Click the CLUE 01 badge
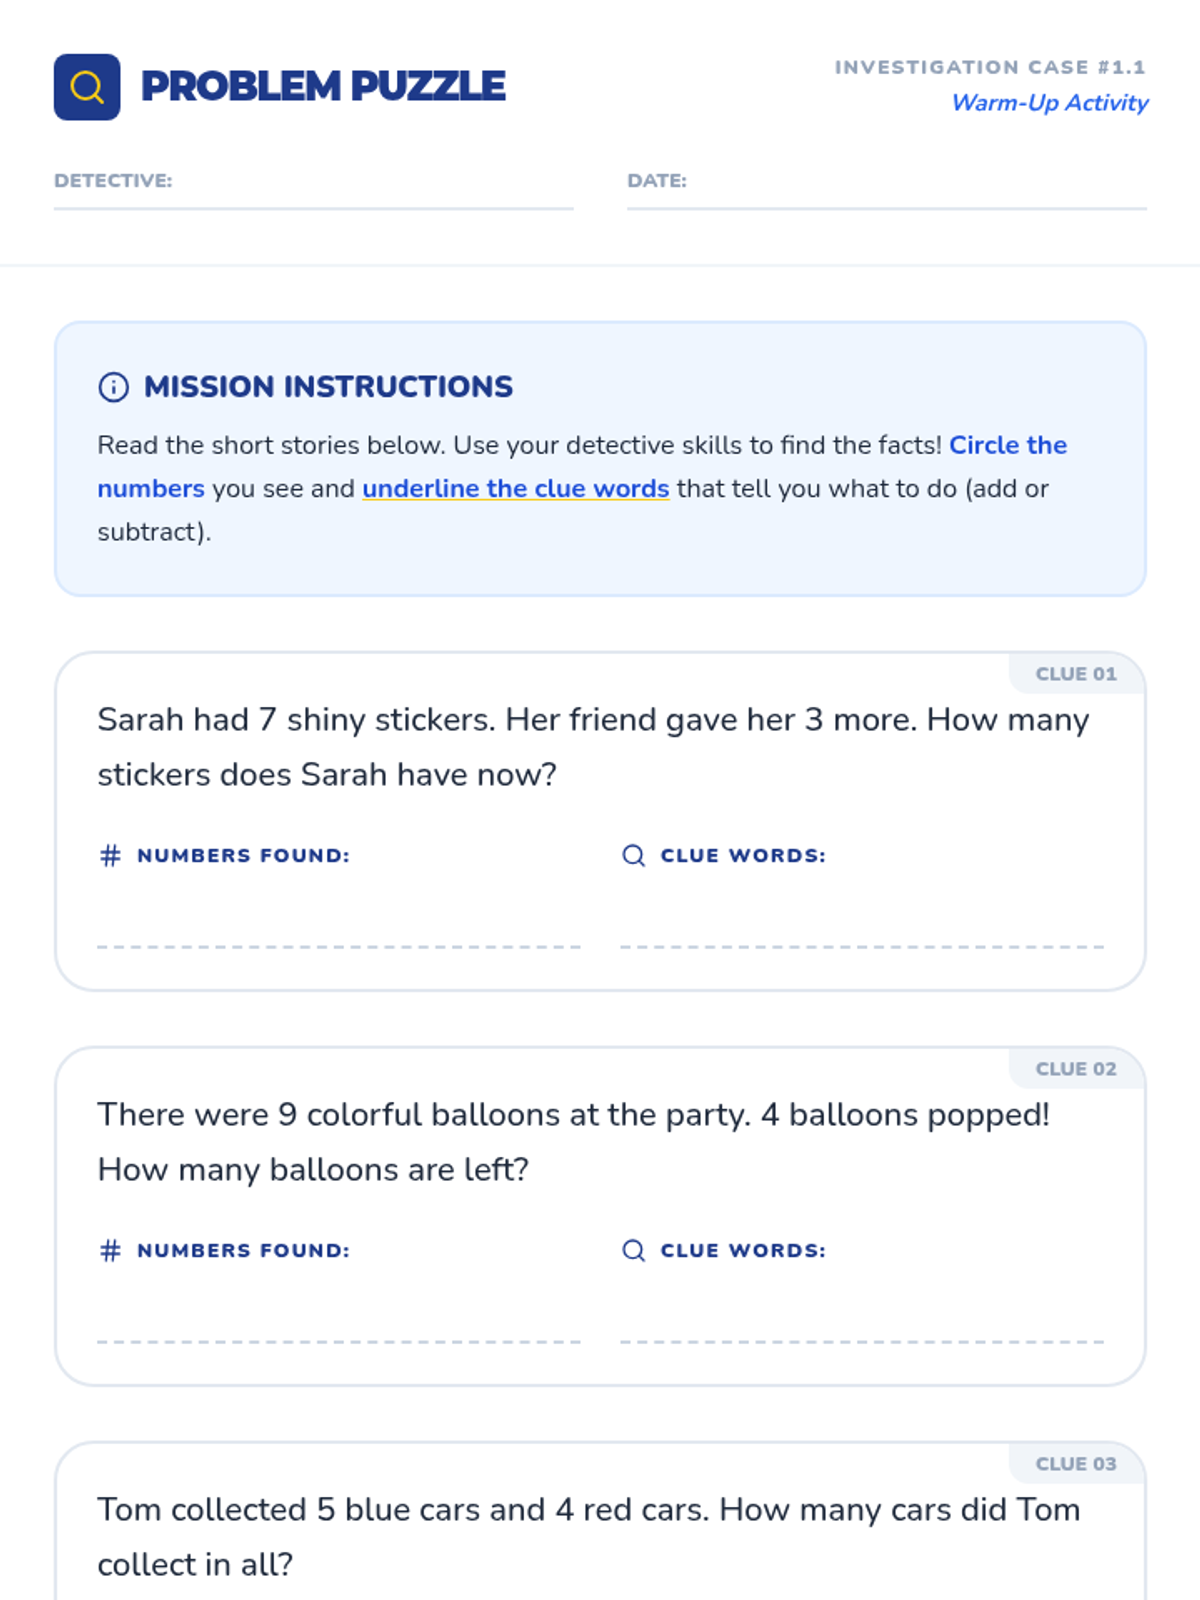This screenshot has width=1200, height=1600. [x=1075, y=674]
